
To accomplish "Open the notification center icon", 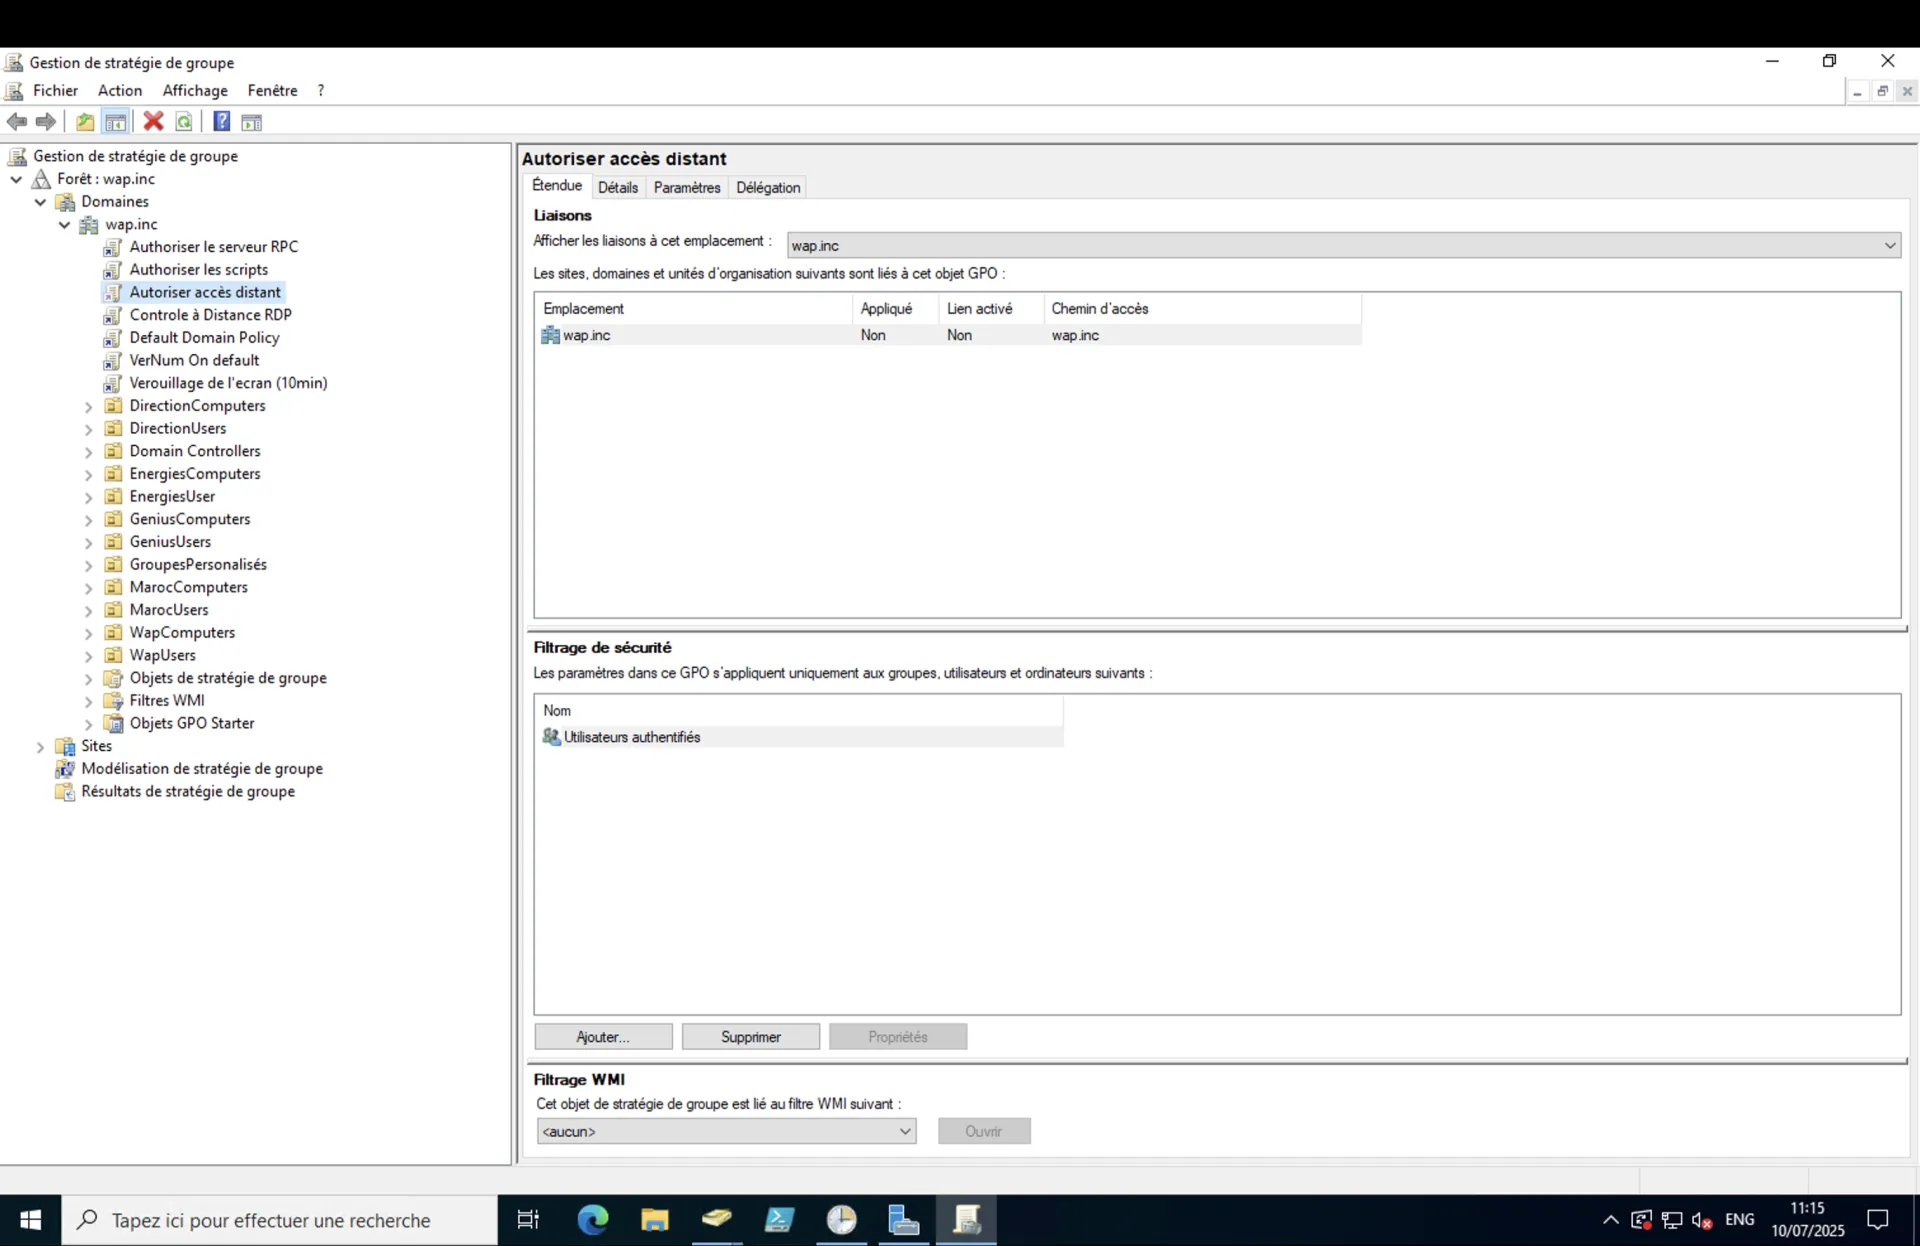I will click(1878, 1220).
